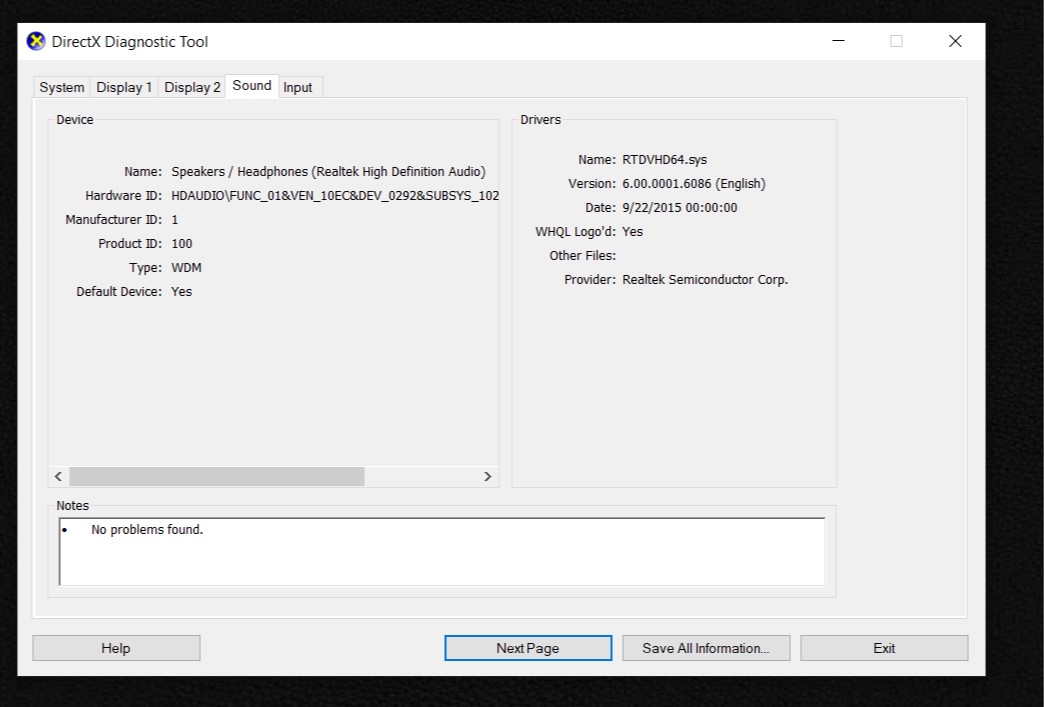Click the Help button
This screenshot has height=707, width=1044.
pyautogui.click(x=116, y=648)
